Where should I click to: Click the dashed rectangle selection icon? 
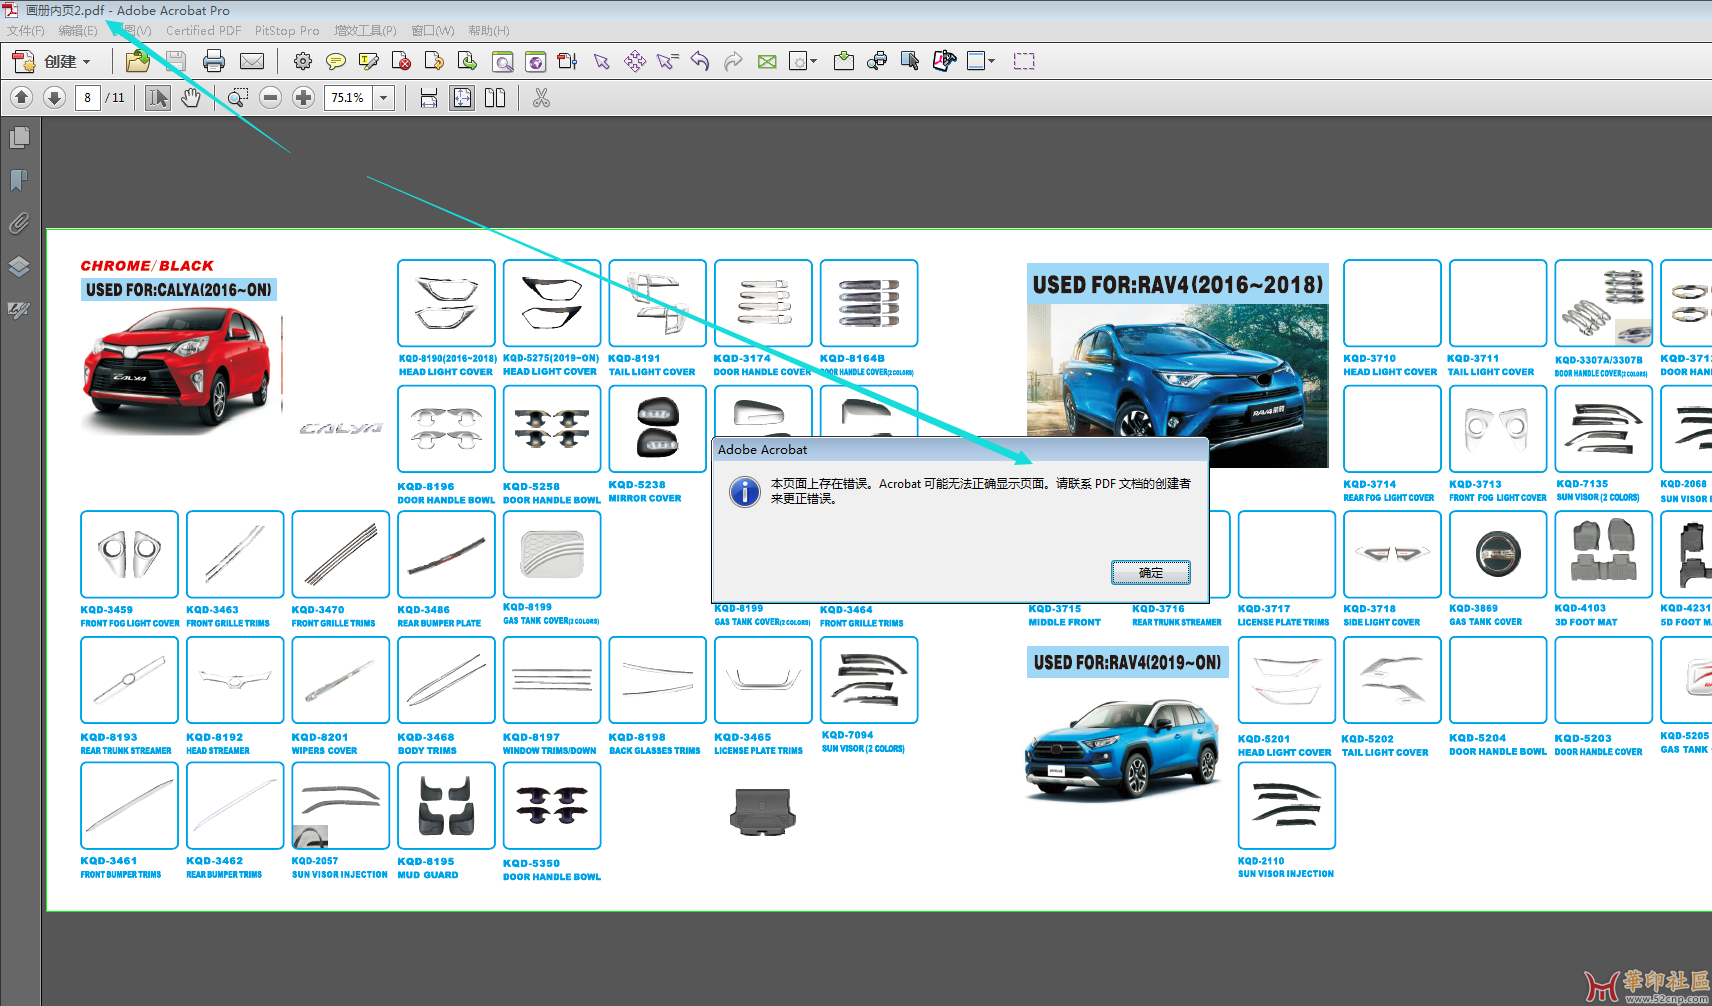[x=1024, y=62]
